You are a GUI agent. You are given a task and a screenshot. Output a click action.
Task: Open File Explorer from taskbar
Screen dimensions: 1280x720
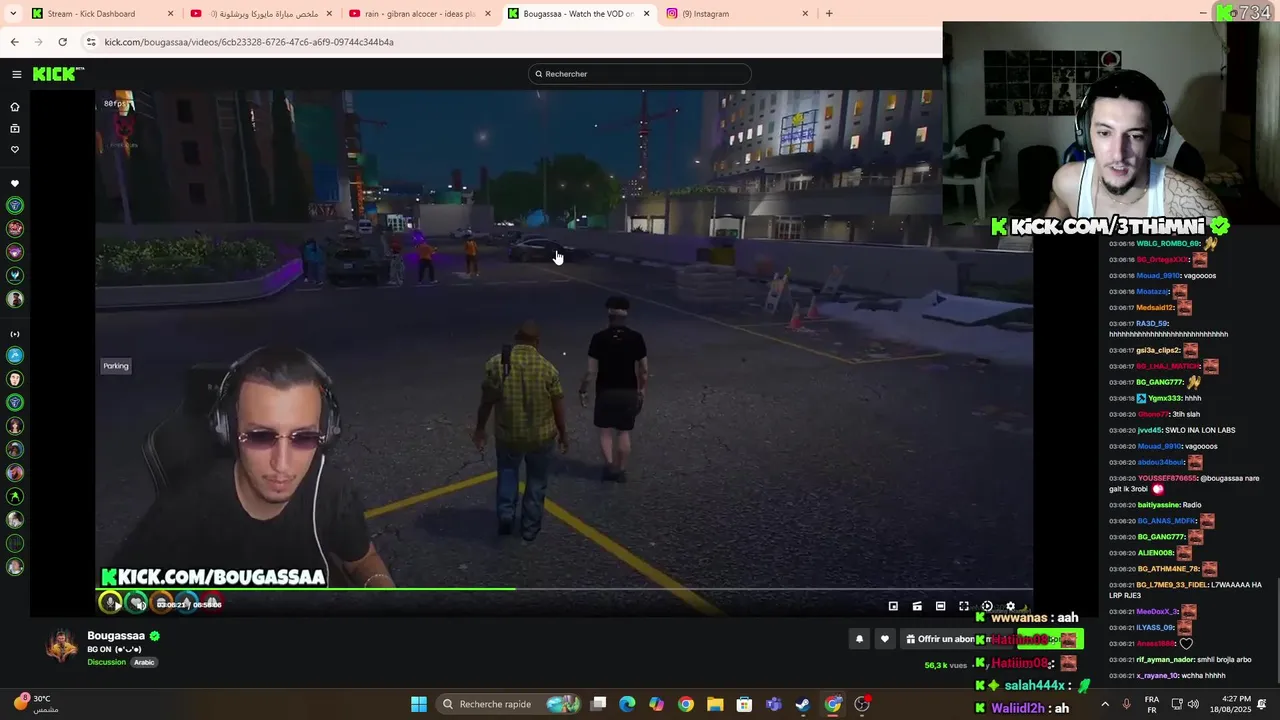coord(715,704)
